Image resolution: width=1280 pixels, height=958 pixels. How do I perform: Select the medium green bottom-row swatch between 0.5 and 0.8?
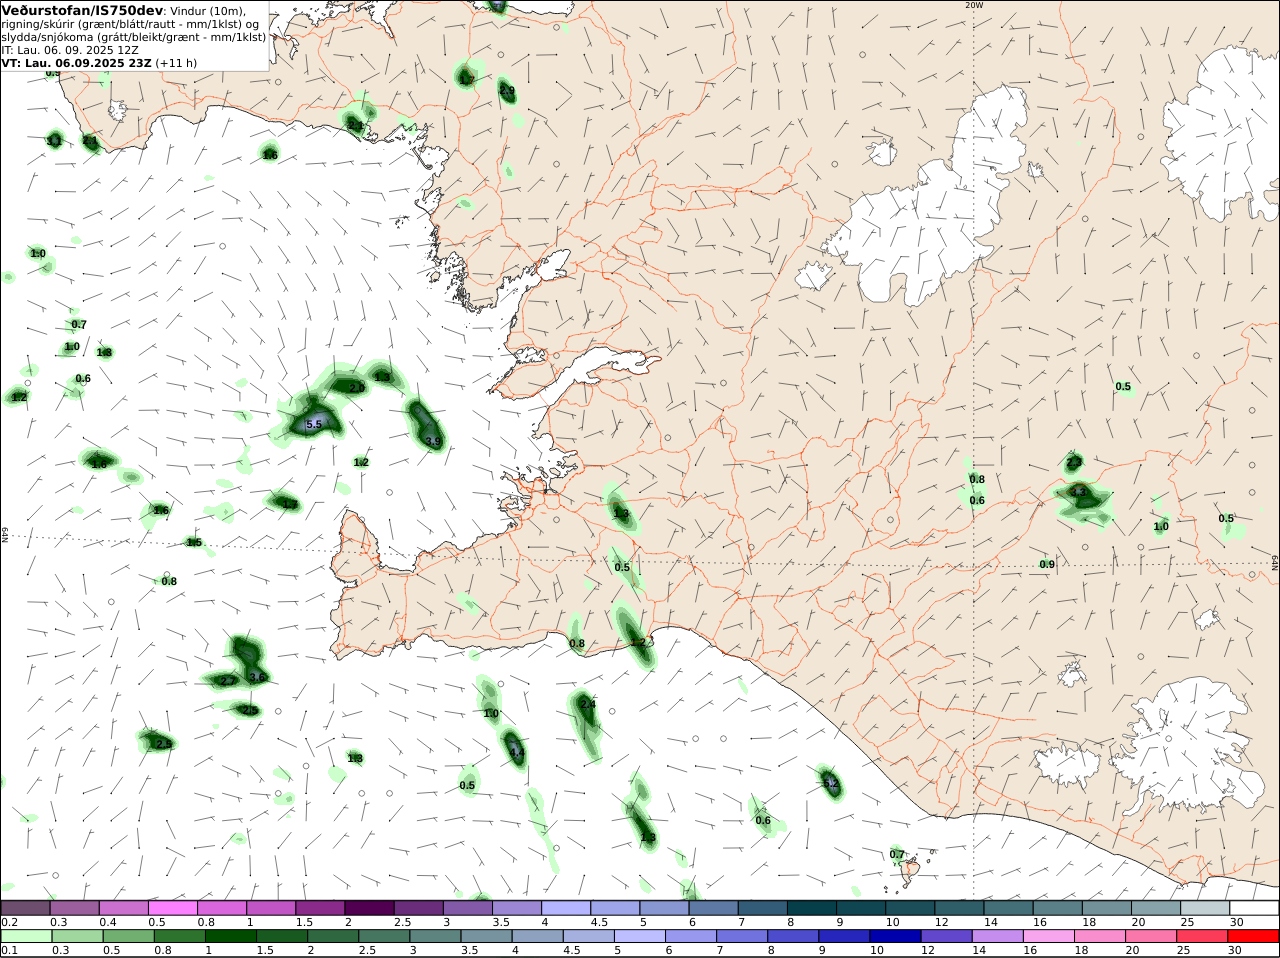(x=128, y=936)
